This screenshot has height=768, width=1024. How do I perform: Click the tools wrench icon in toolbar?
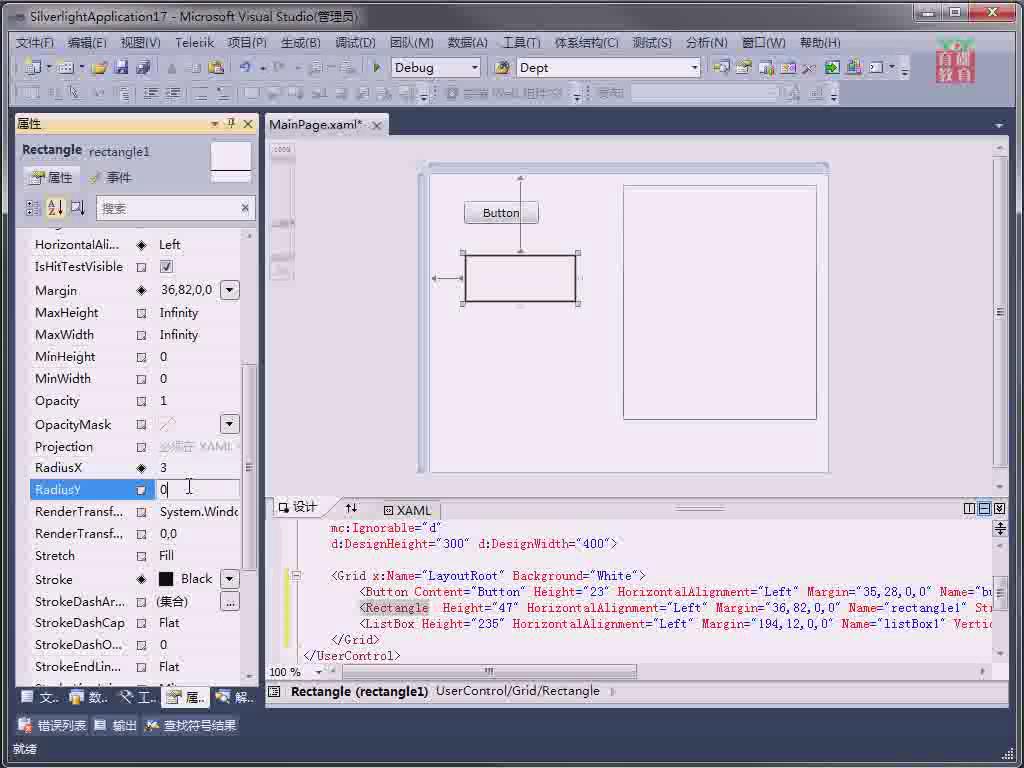(x=809, y=67)
